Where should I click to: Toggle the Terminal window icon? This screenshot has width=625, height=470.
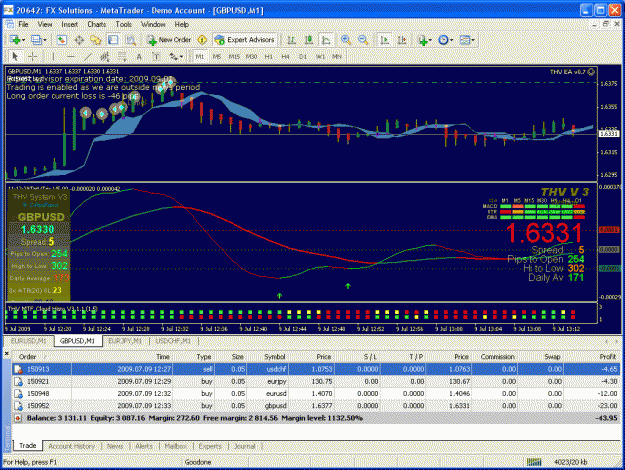pos(113,40)
